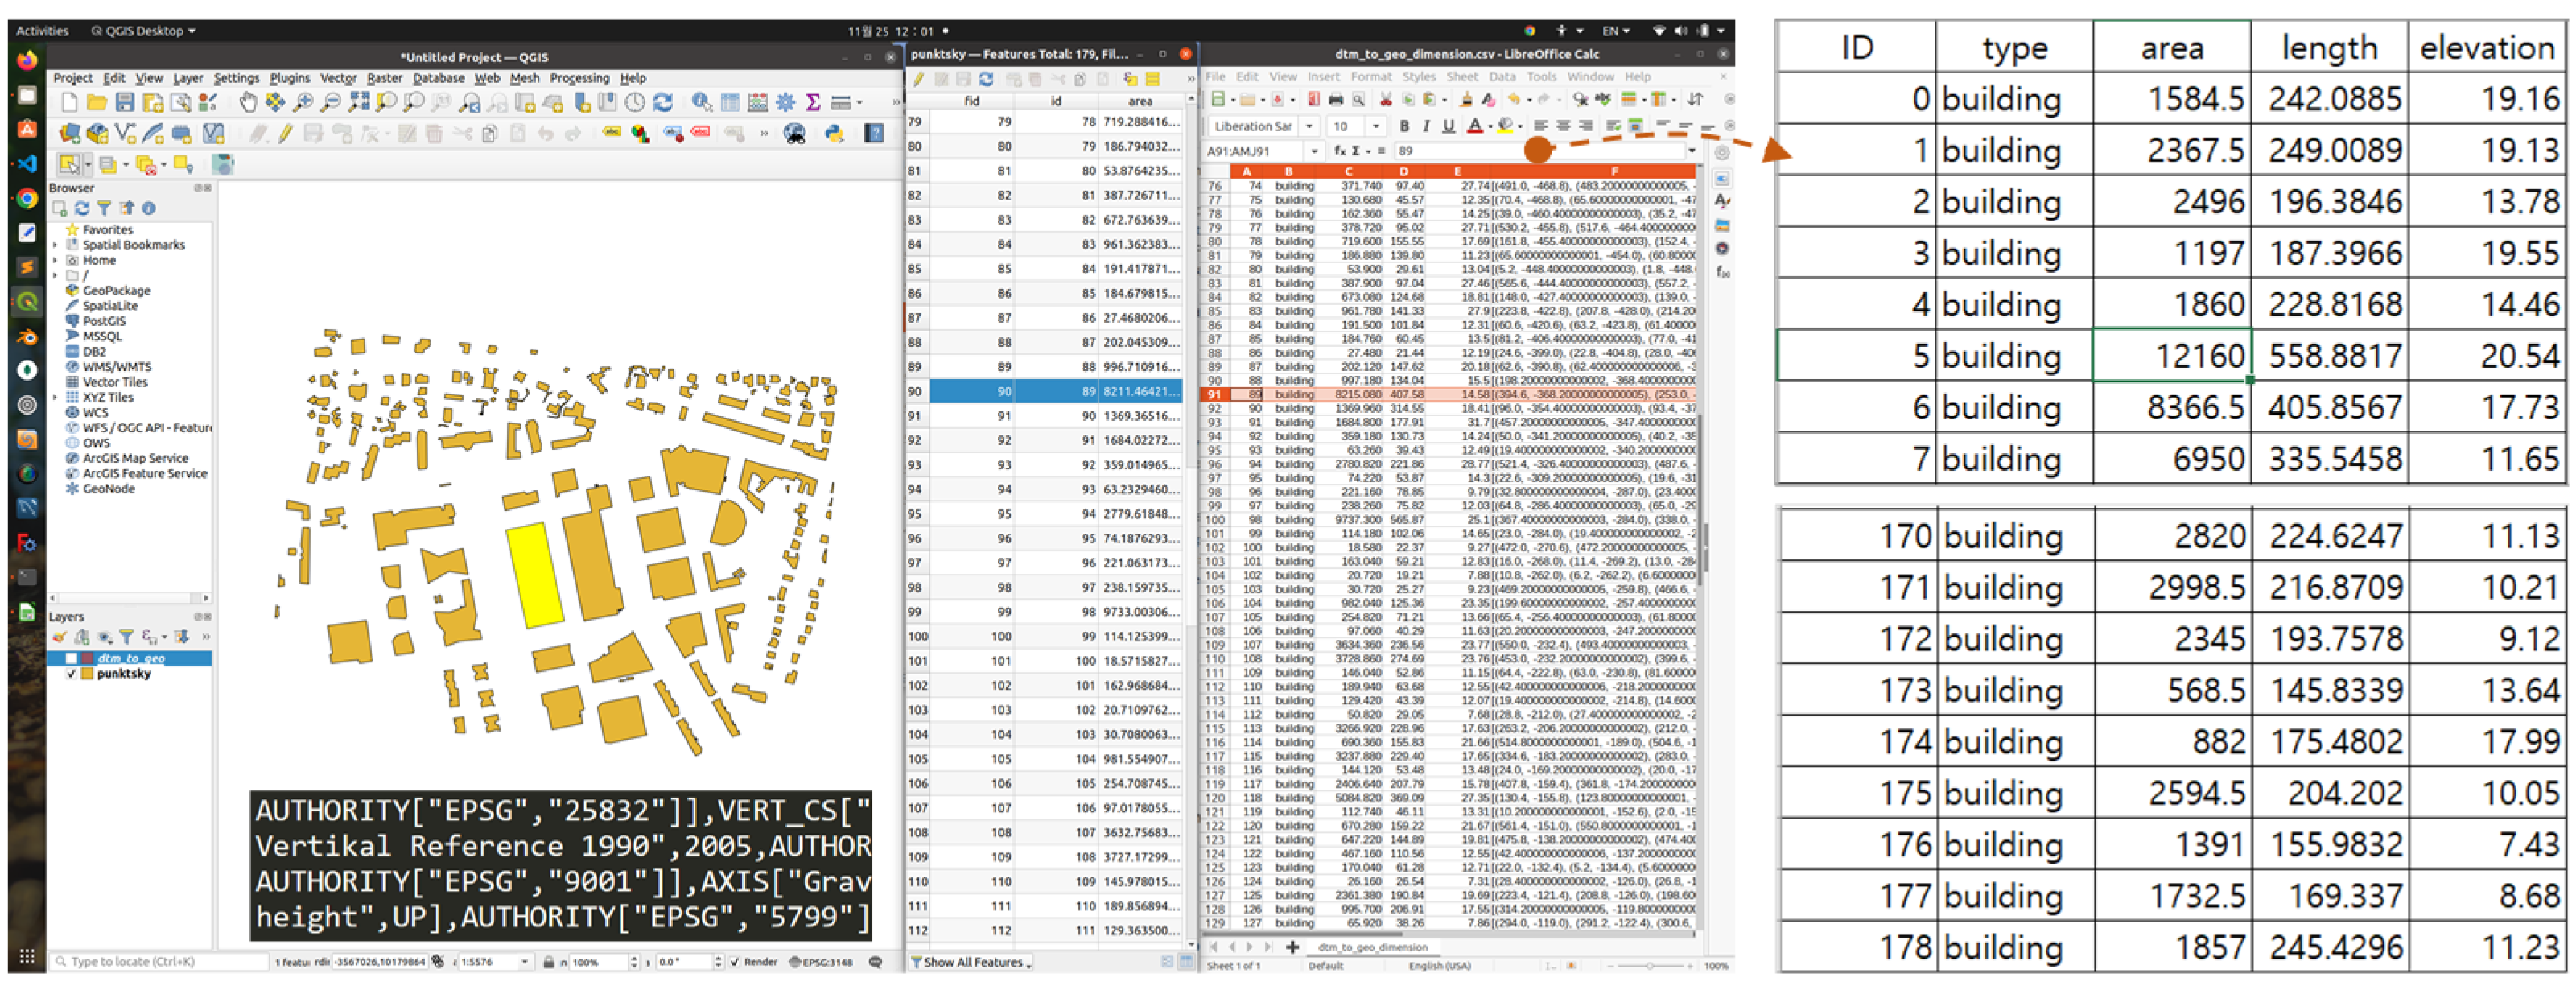This screenshot has height=990, width=2576.
Task: Enable the dtm_to_geo layer checkbox
Action: pos(72,659)
